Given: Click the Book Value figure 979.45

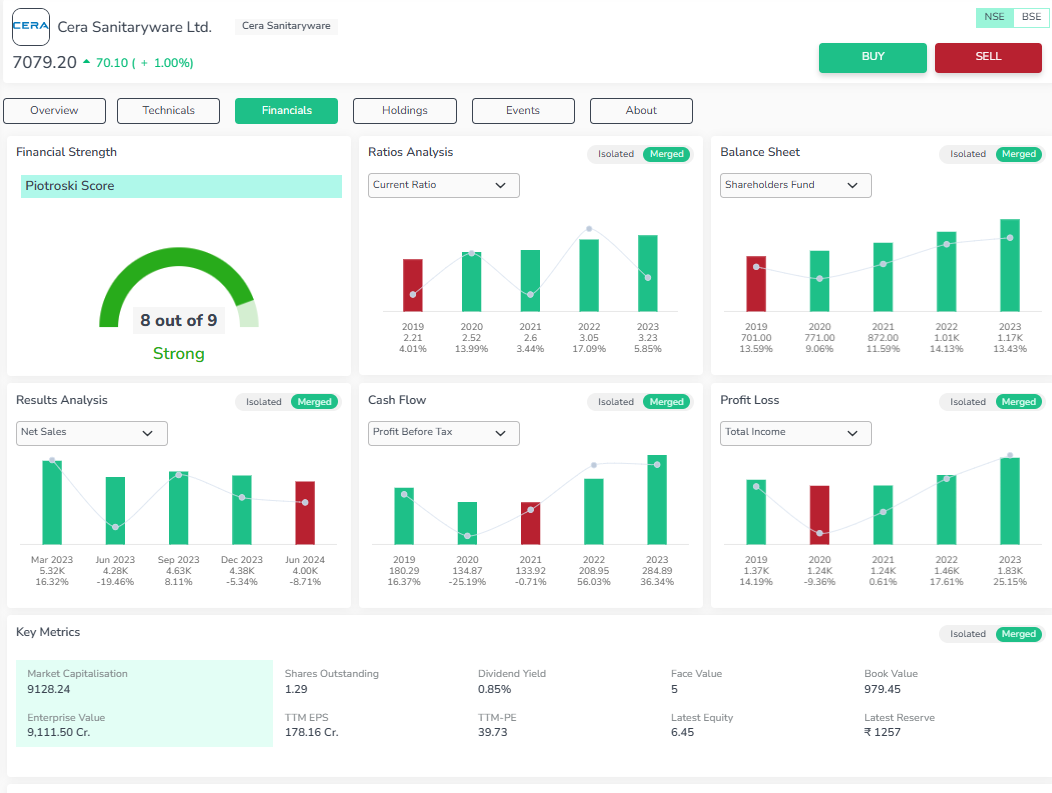Looking at the screenshot, I should tap(882, 690).
